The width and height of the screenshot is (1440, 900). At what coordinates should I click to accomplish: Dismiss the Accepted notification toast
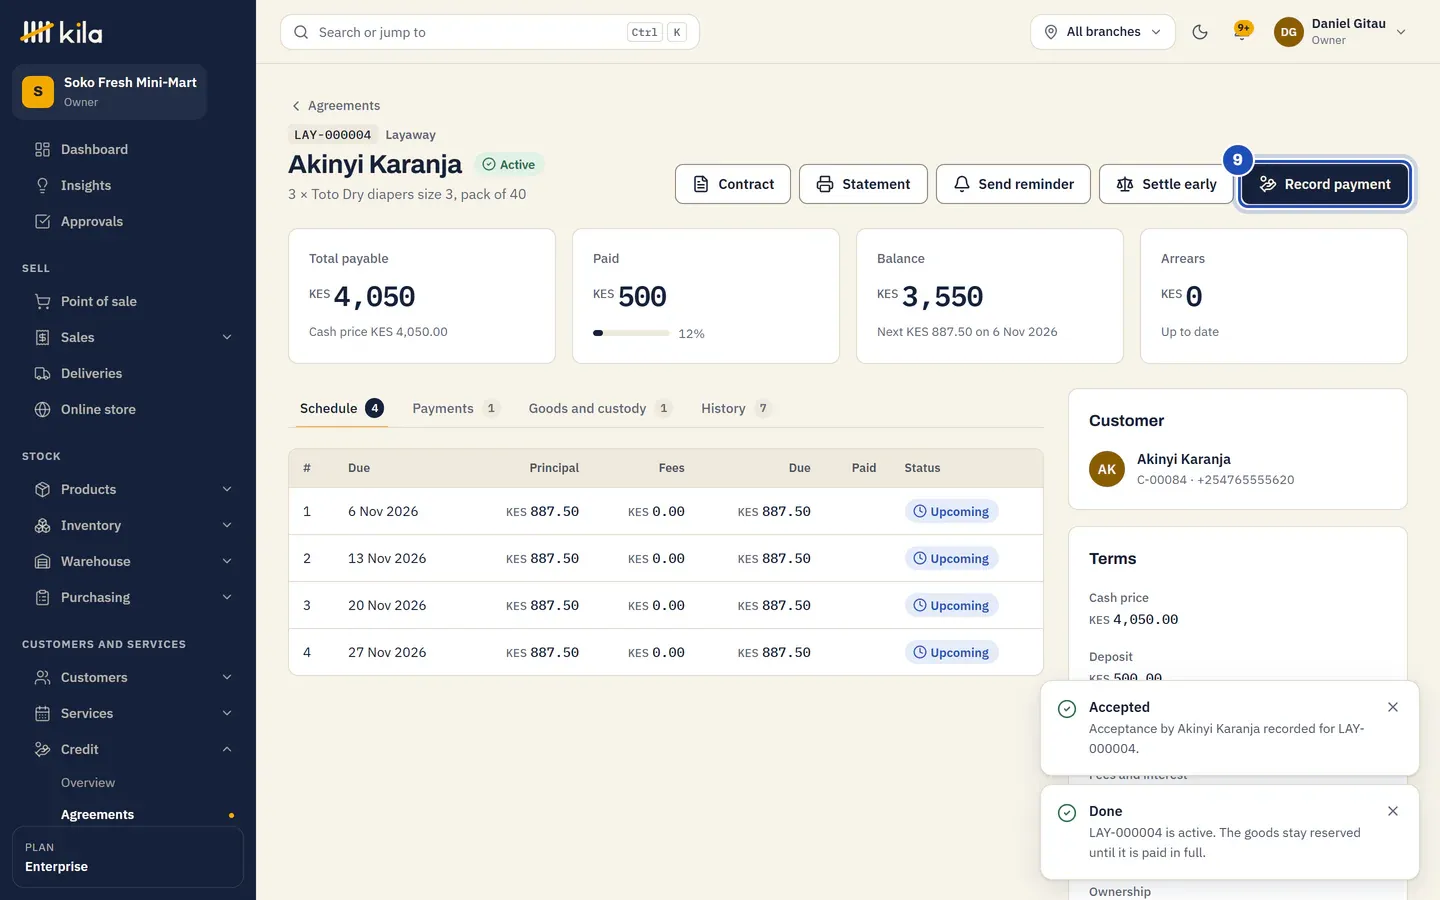point(1393,707)
